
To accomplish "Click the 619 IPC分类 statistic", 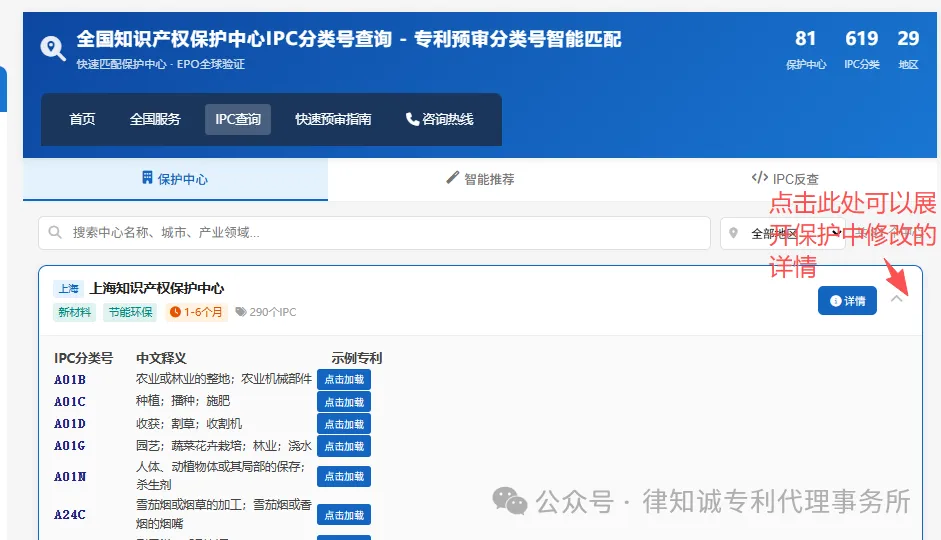I will [x=862, y=49].
